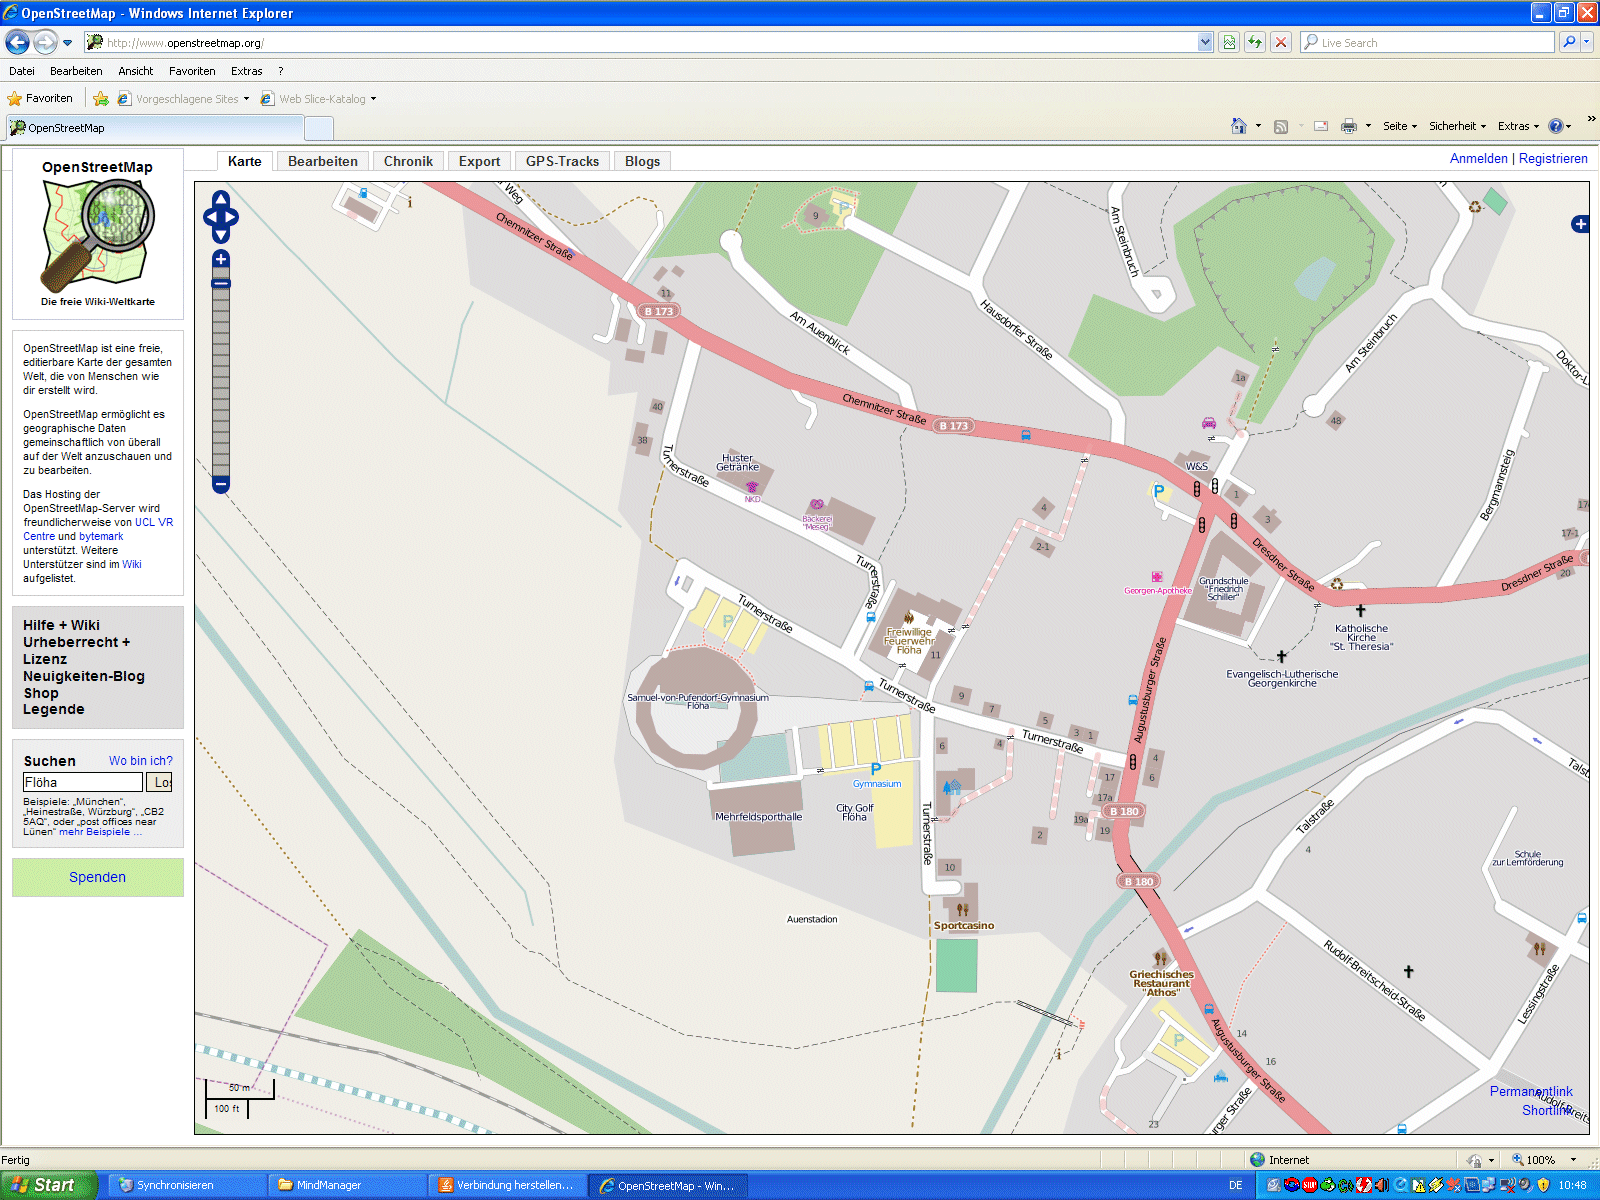
Task: Click the Wo bin ich? link
Action: tap(141, 761)
